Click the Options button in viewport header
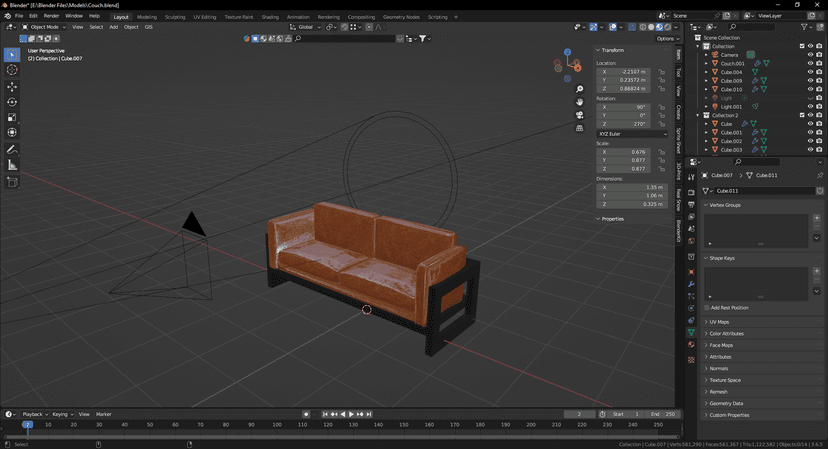828x449 pixels. coord(667,38)
